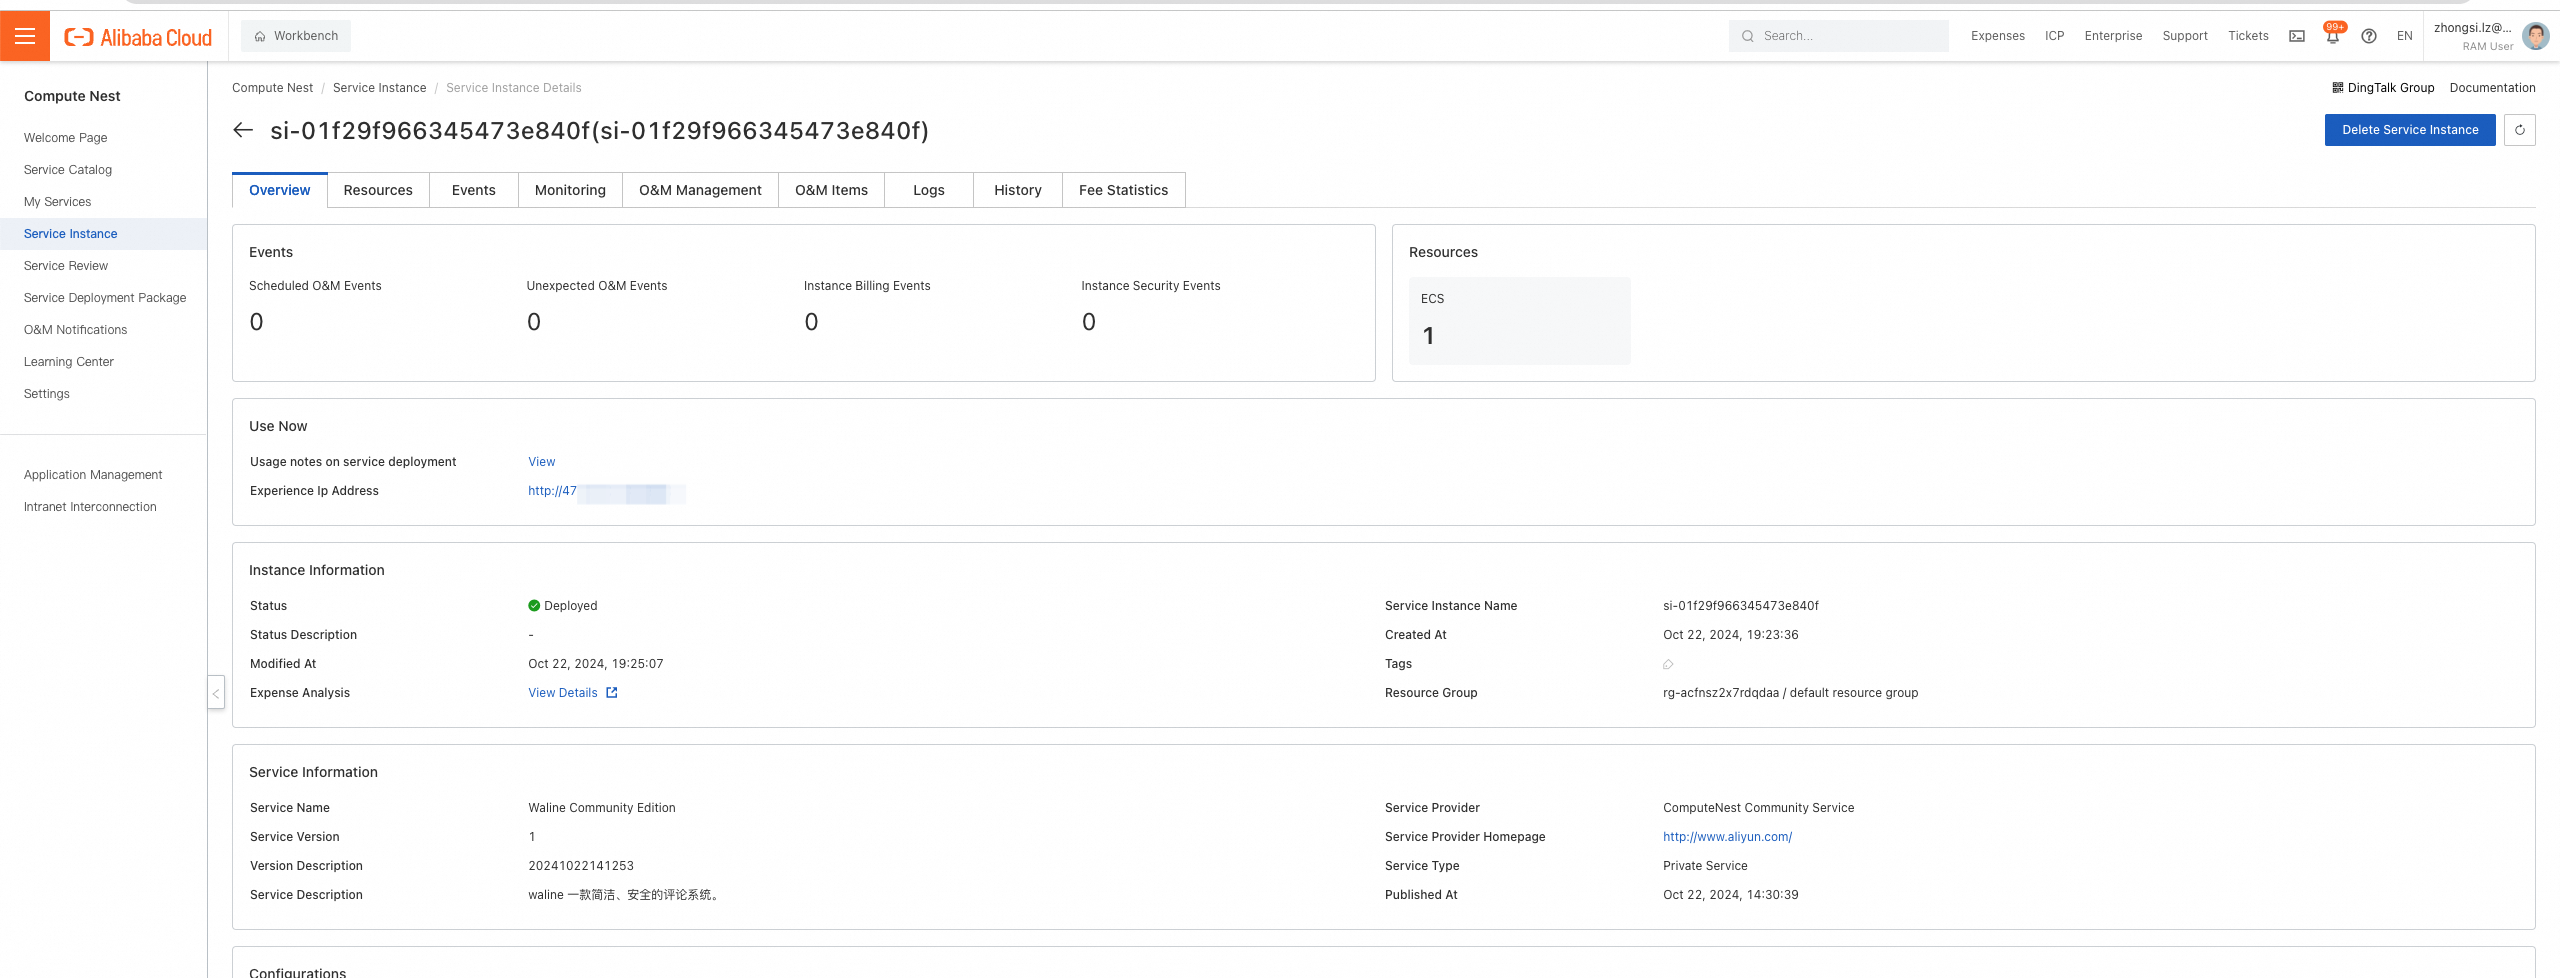The width and height of the screenshot is (2560, 978).
Task: Open Tickets in the top bar
Action: tap(2248, 36)
